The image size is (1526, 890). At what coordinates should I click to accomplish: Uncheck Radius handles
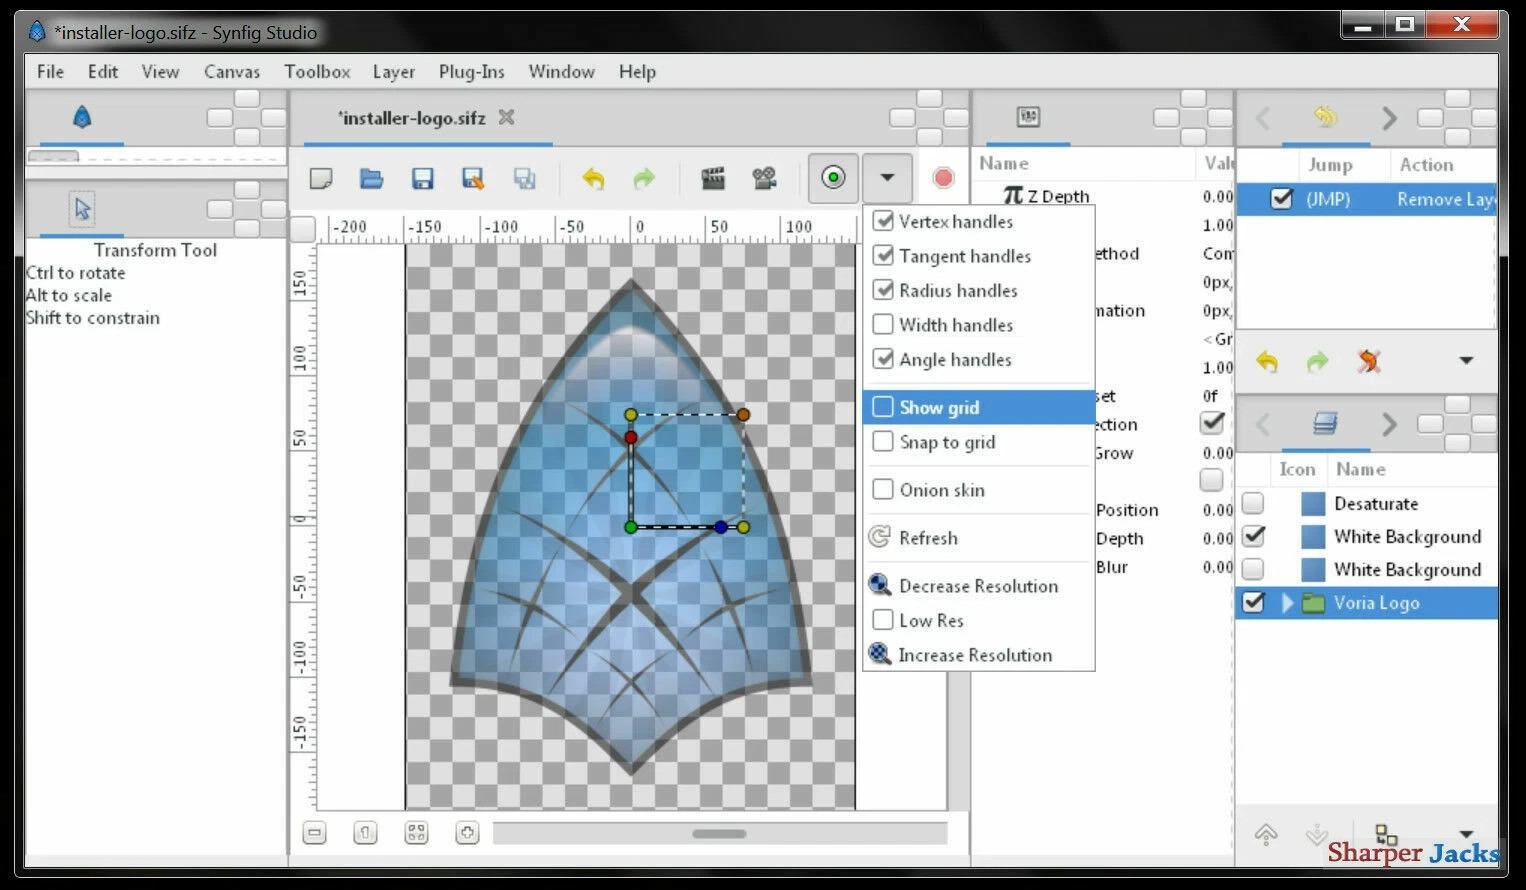click(883, 290)
